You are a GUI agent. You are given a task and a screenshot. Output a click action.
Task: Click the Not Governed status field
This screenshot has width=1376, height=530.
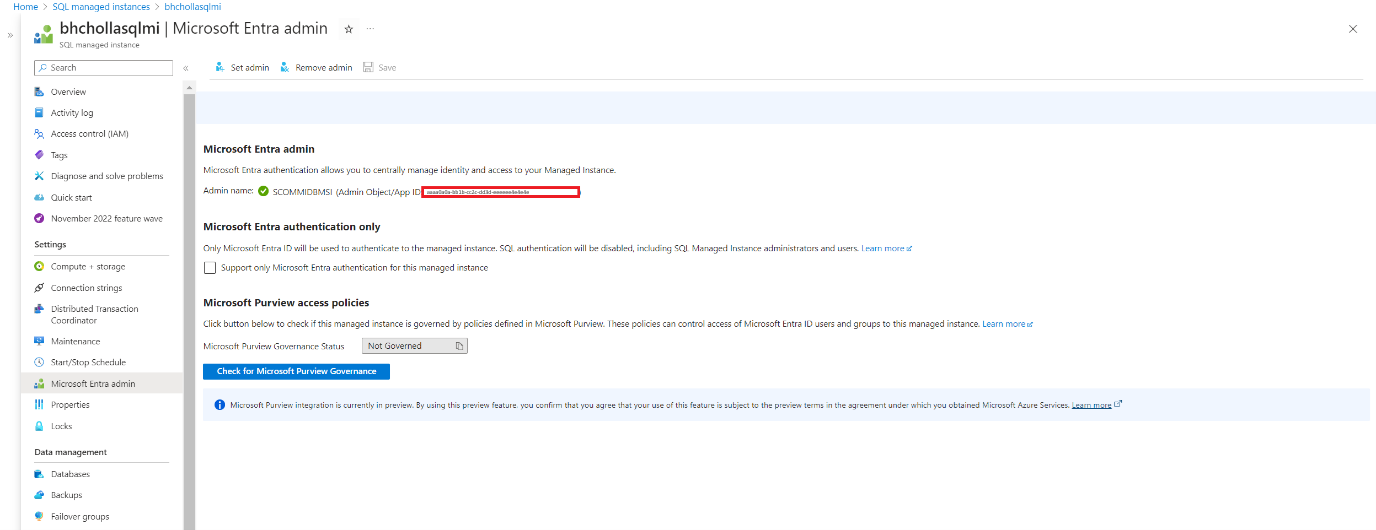(415, 346)
